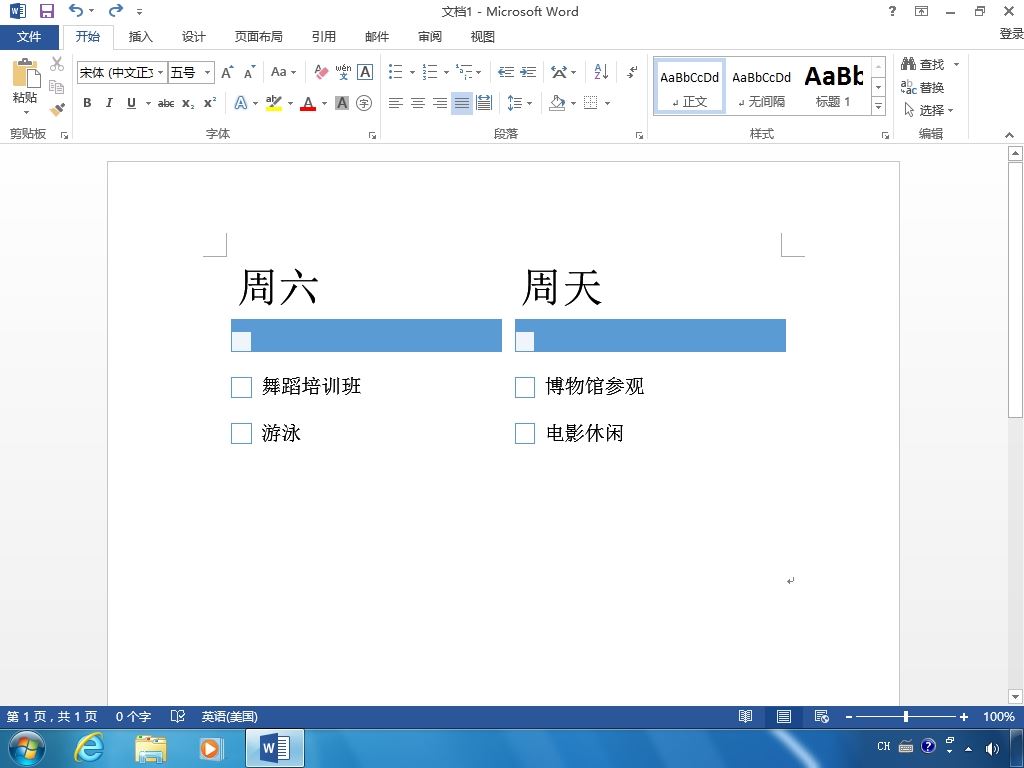Click the 替换 replace button
This screenshot has height=768, width=1024.
coord(923,87)
